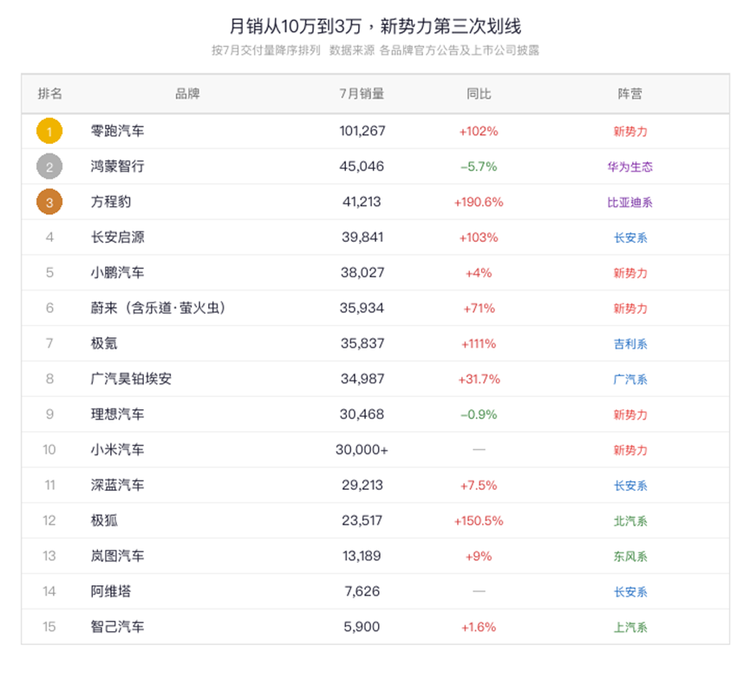Screen dimensions: 750x698
Task: Click sales figure 23,517
Action: (x=362, y=521)
